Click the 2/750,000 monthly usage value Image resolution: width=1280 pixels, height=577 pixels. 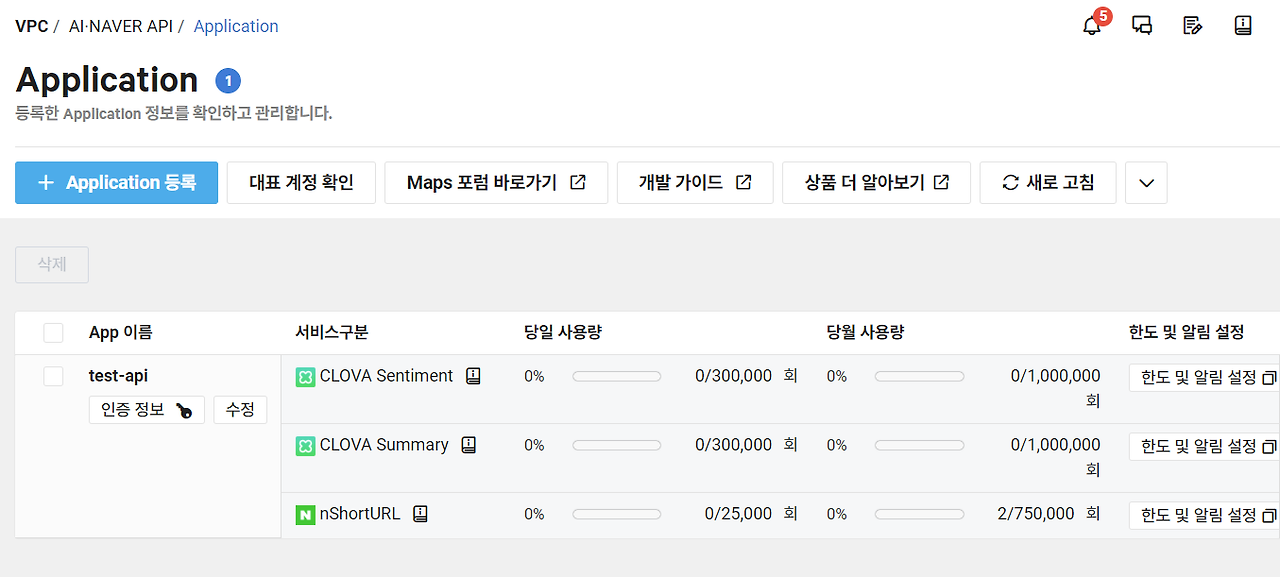pos(1036,514)
